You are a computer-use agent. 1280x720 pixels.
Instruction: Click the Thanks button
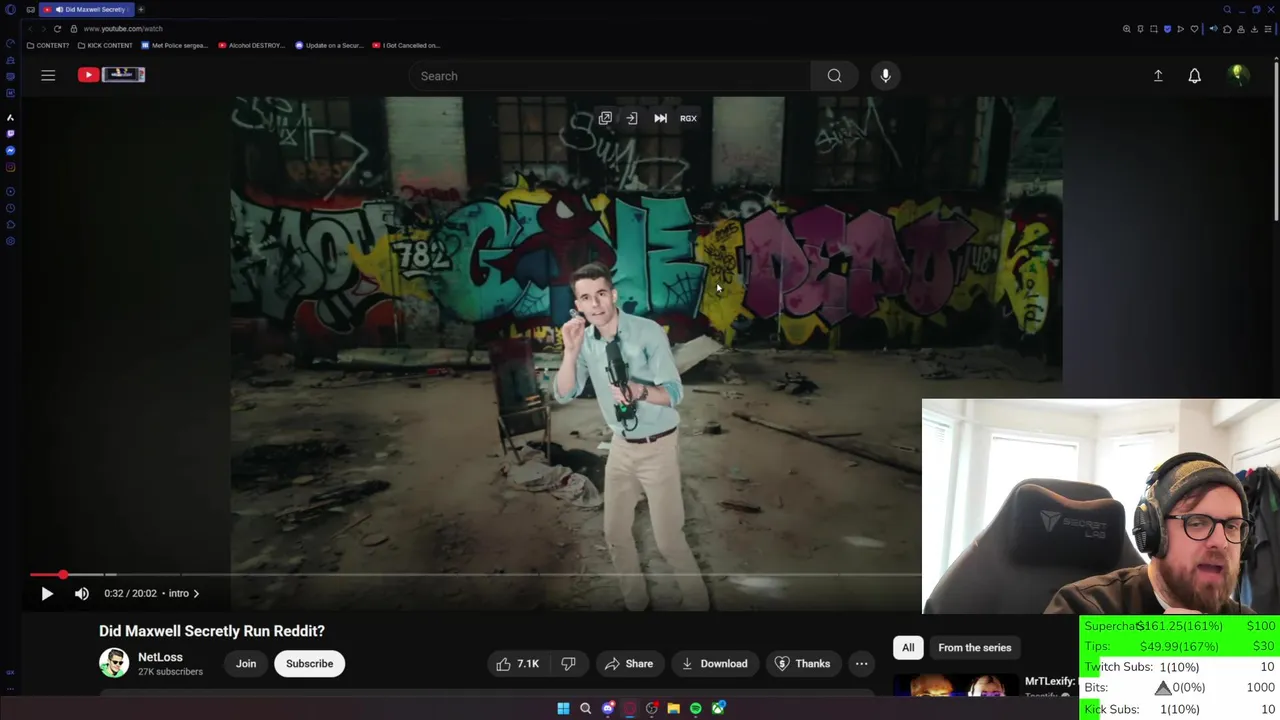click(x=803, y=664)
